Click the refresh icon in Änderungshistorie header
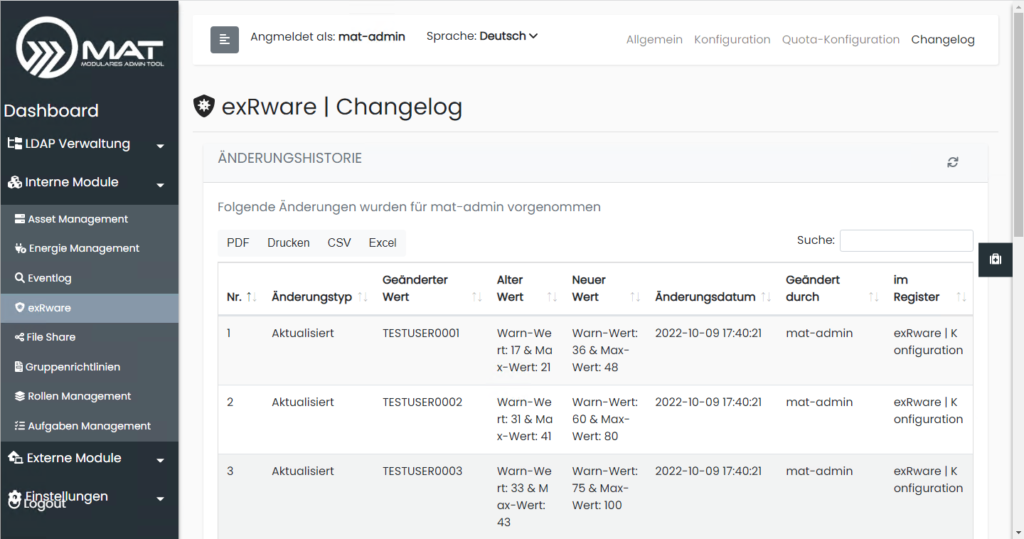This screenshot has height=539, width=1024. 952,162
